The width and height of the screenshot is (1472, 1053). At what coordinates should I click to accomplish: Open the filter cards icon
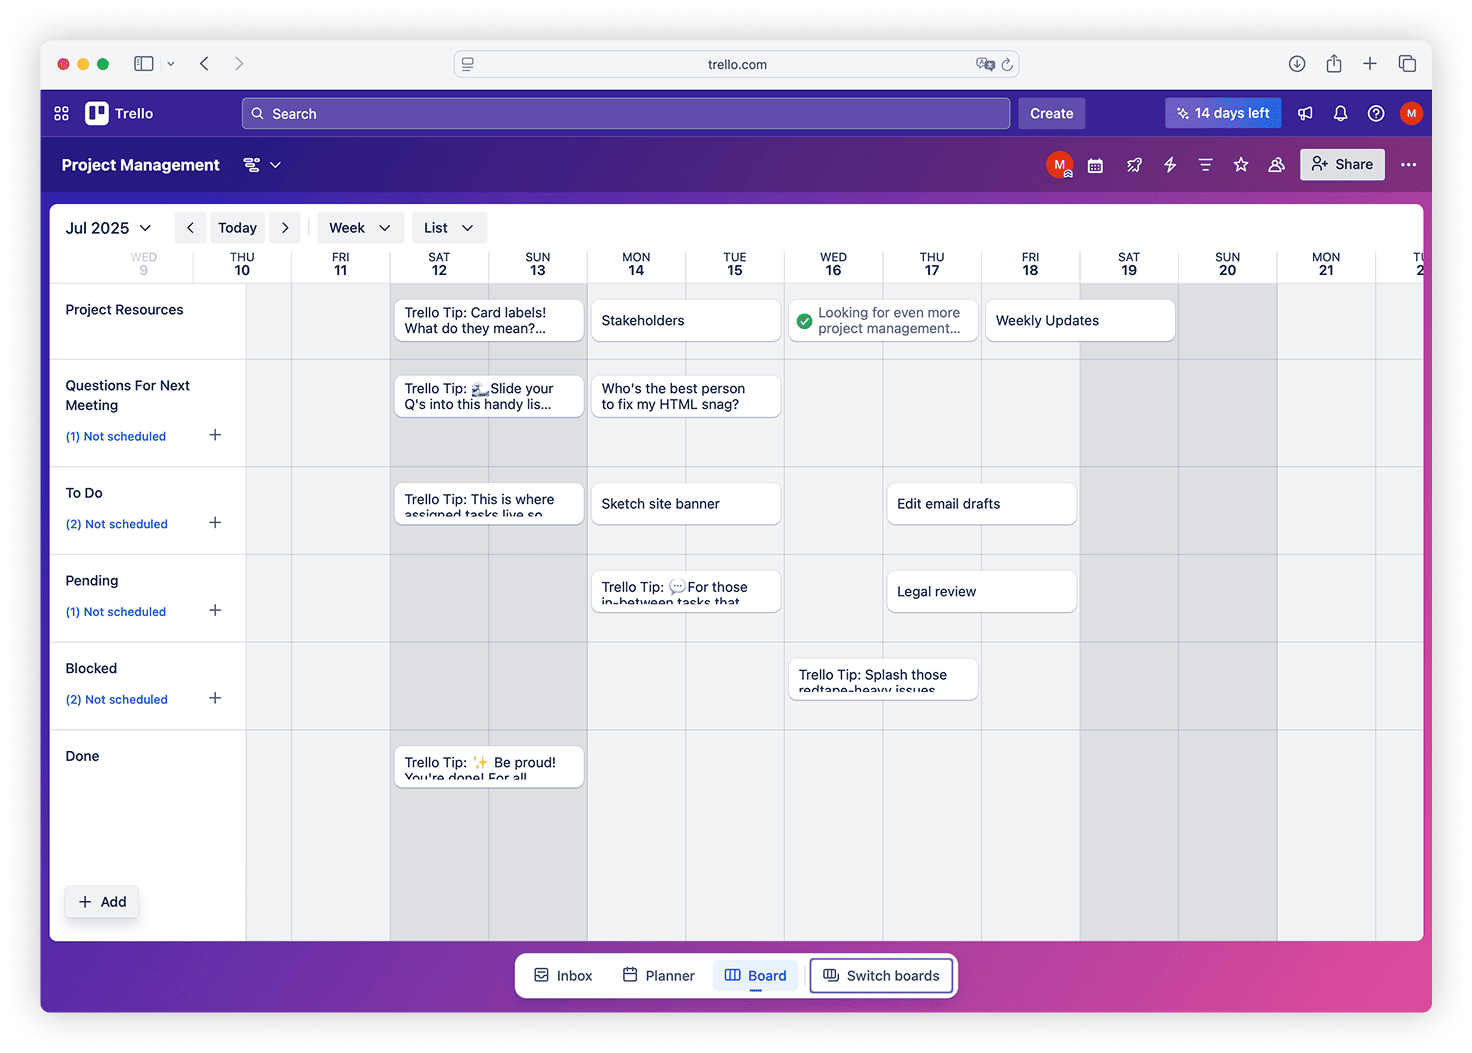pos(1205,164)
